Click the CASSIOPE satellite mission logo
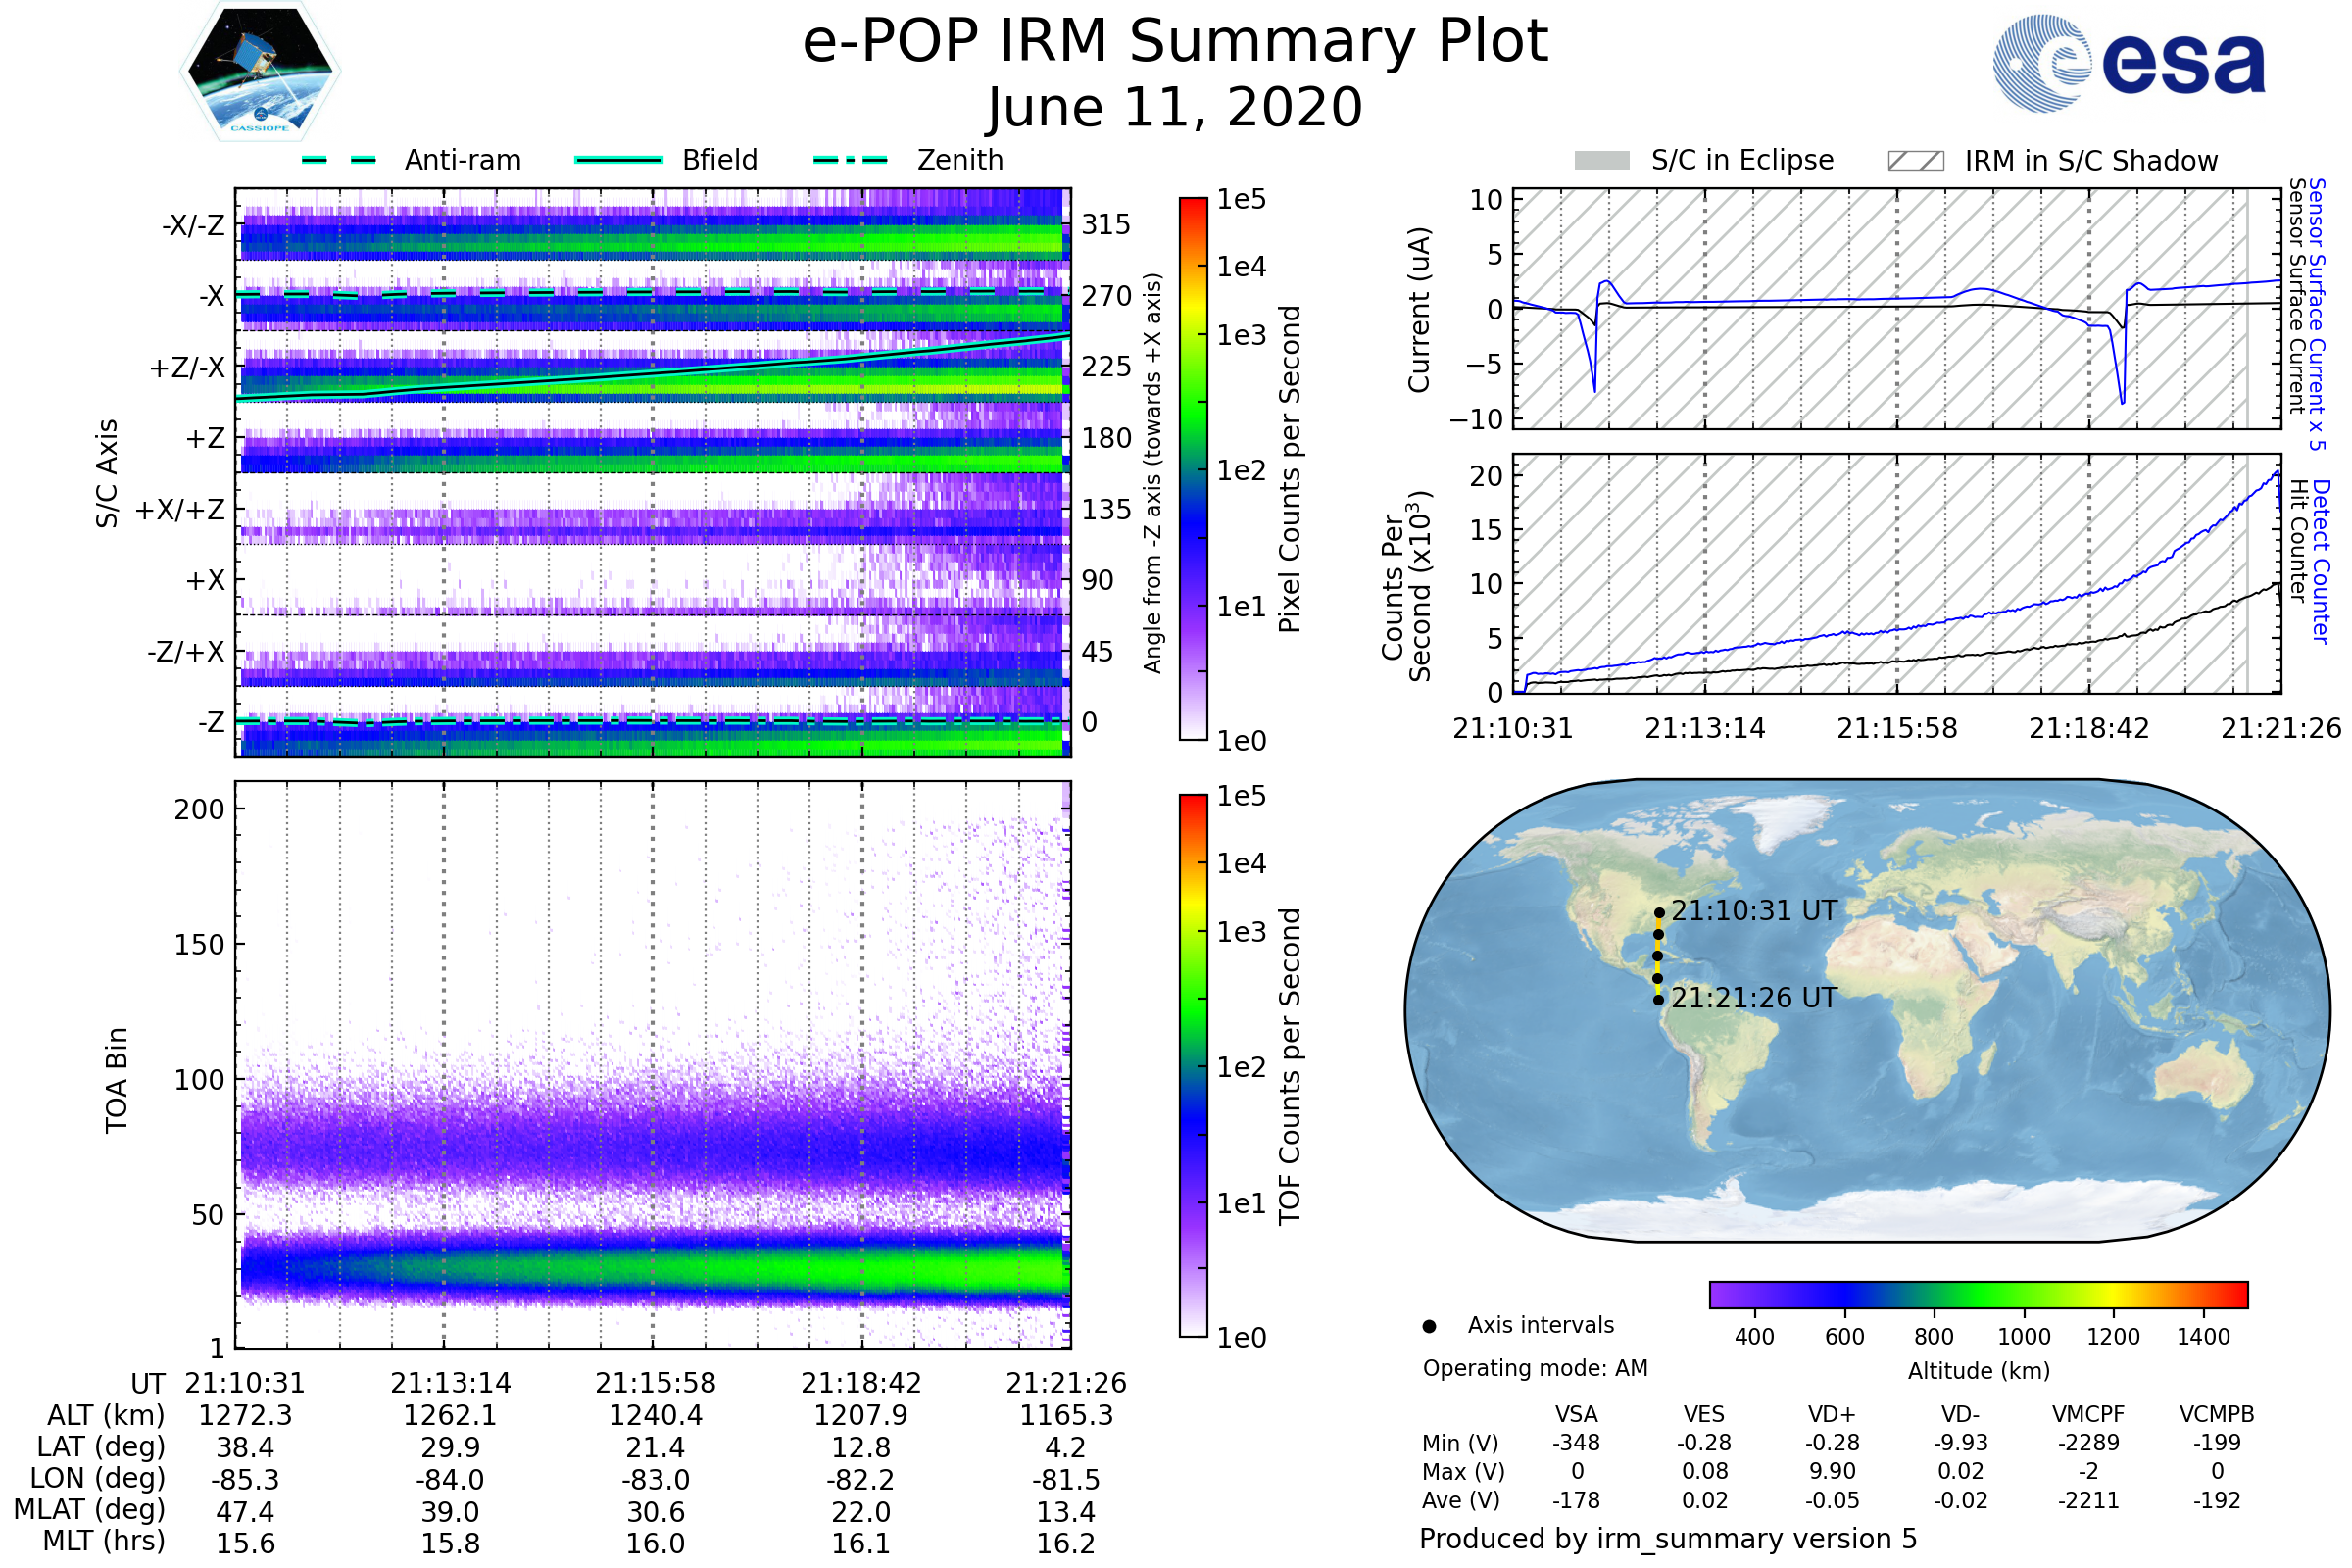 point(260,72)
